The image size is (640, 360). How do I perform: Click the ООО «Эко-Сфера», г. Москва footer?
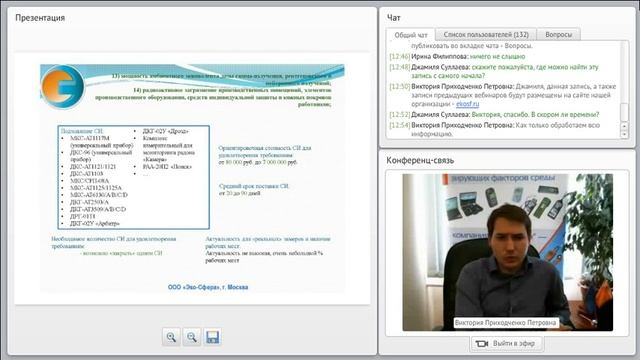pyautogui.click(x=208, y=287)
